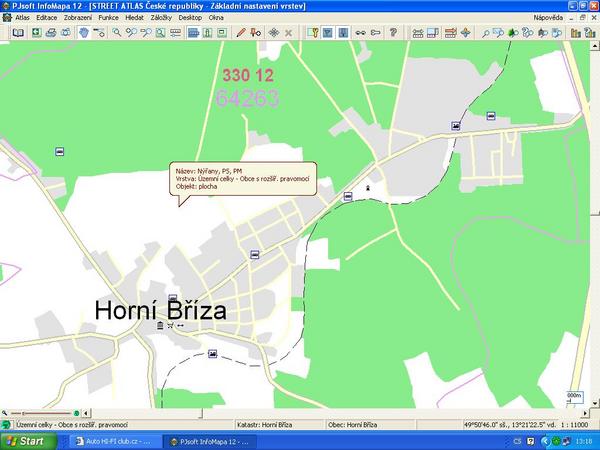Click the route planning toolbar icon
Screen dimensions: 600x450
click(x=418, y=33)
